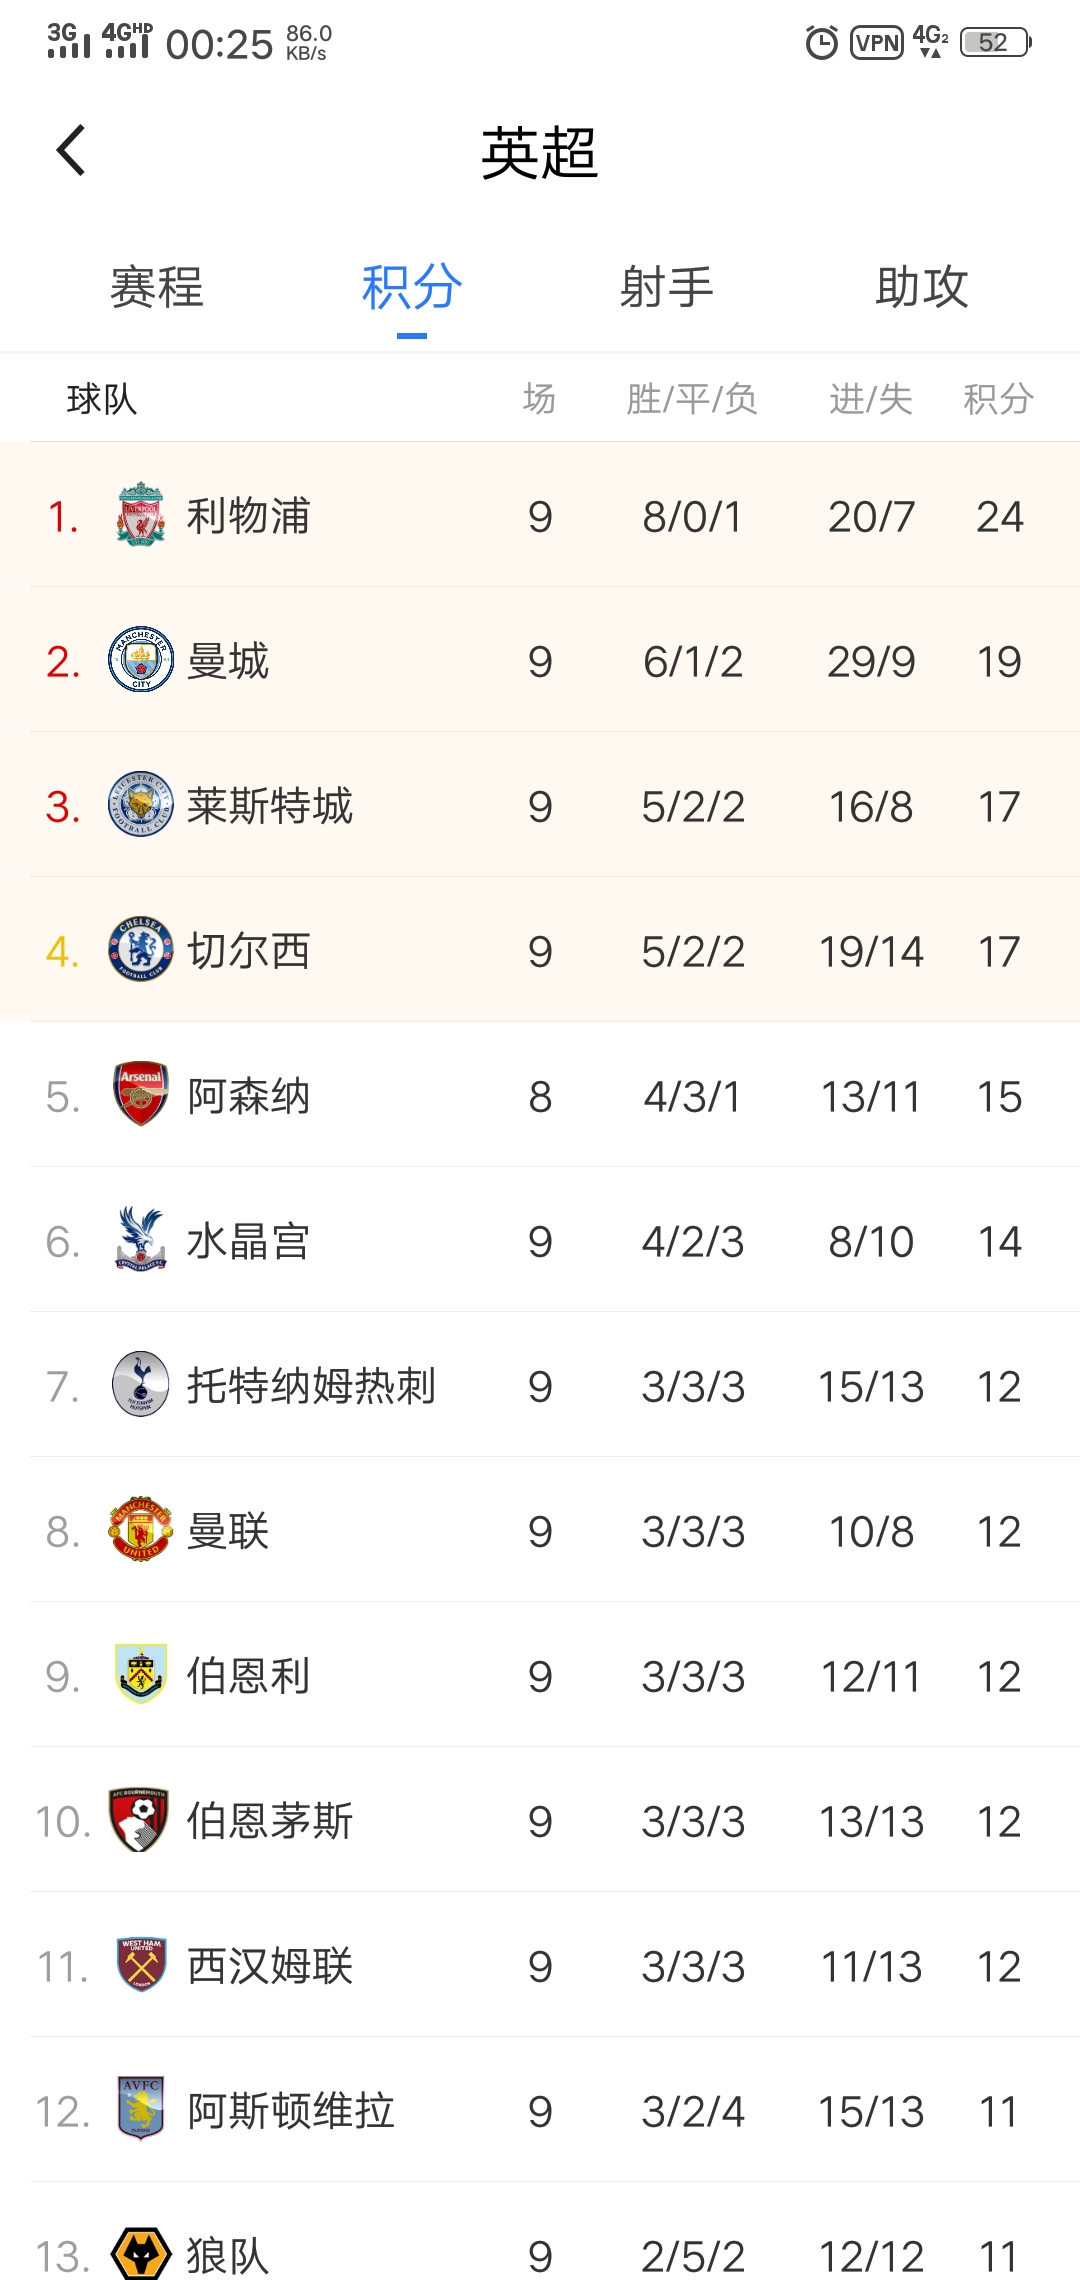
Task: Tap the Arsenal cannon crest
Action: 141,1095
